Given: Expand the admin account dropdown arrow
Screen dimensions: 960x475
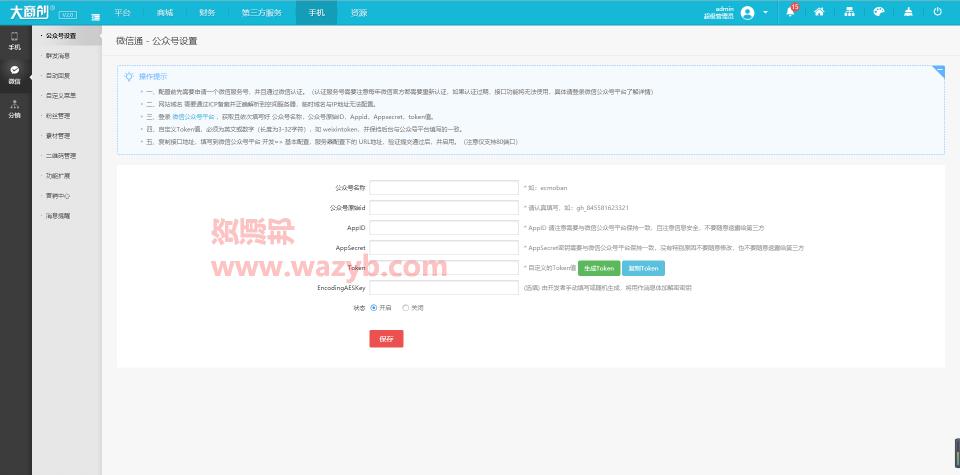Looking at the screenshot, I should coord(765,12).
